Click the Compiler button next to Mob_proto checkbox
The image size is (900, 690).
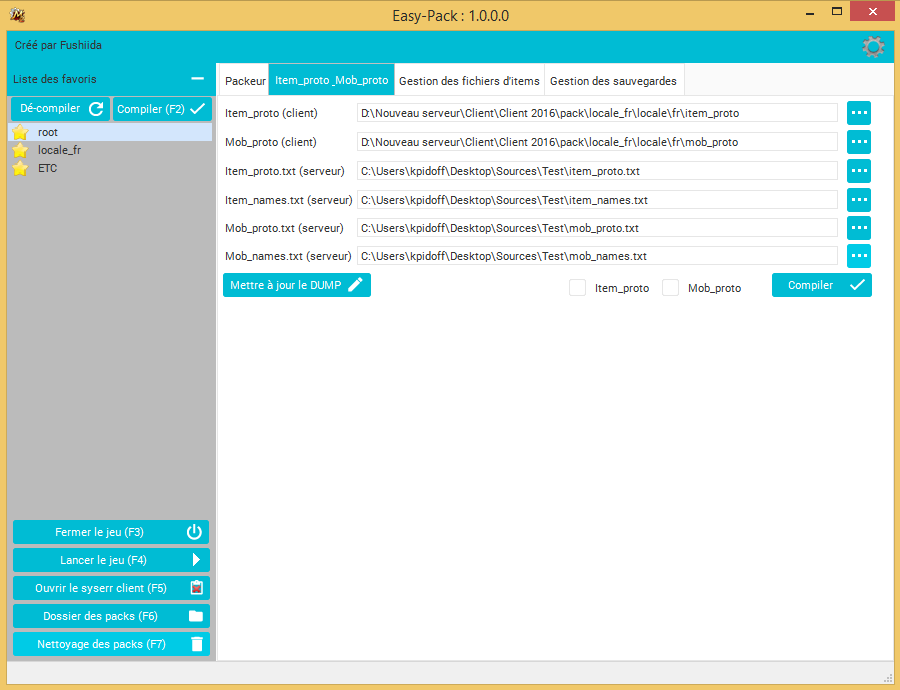coord(821,285)
